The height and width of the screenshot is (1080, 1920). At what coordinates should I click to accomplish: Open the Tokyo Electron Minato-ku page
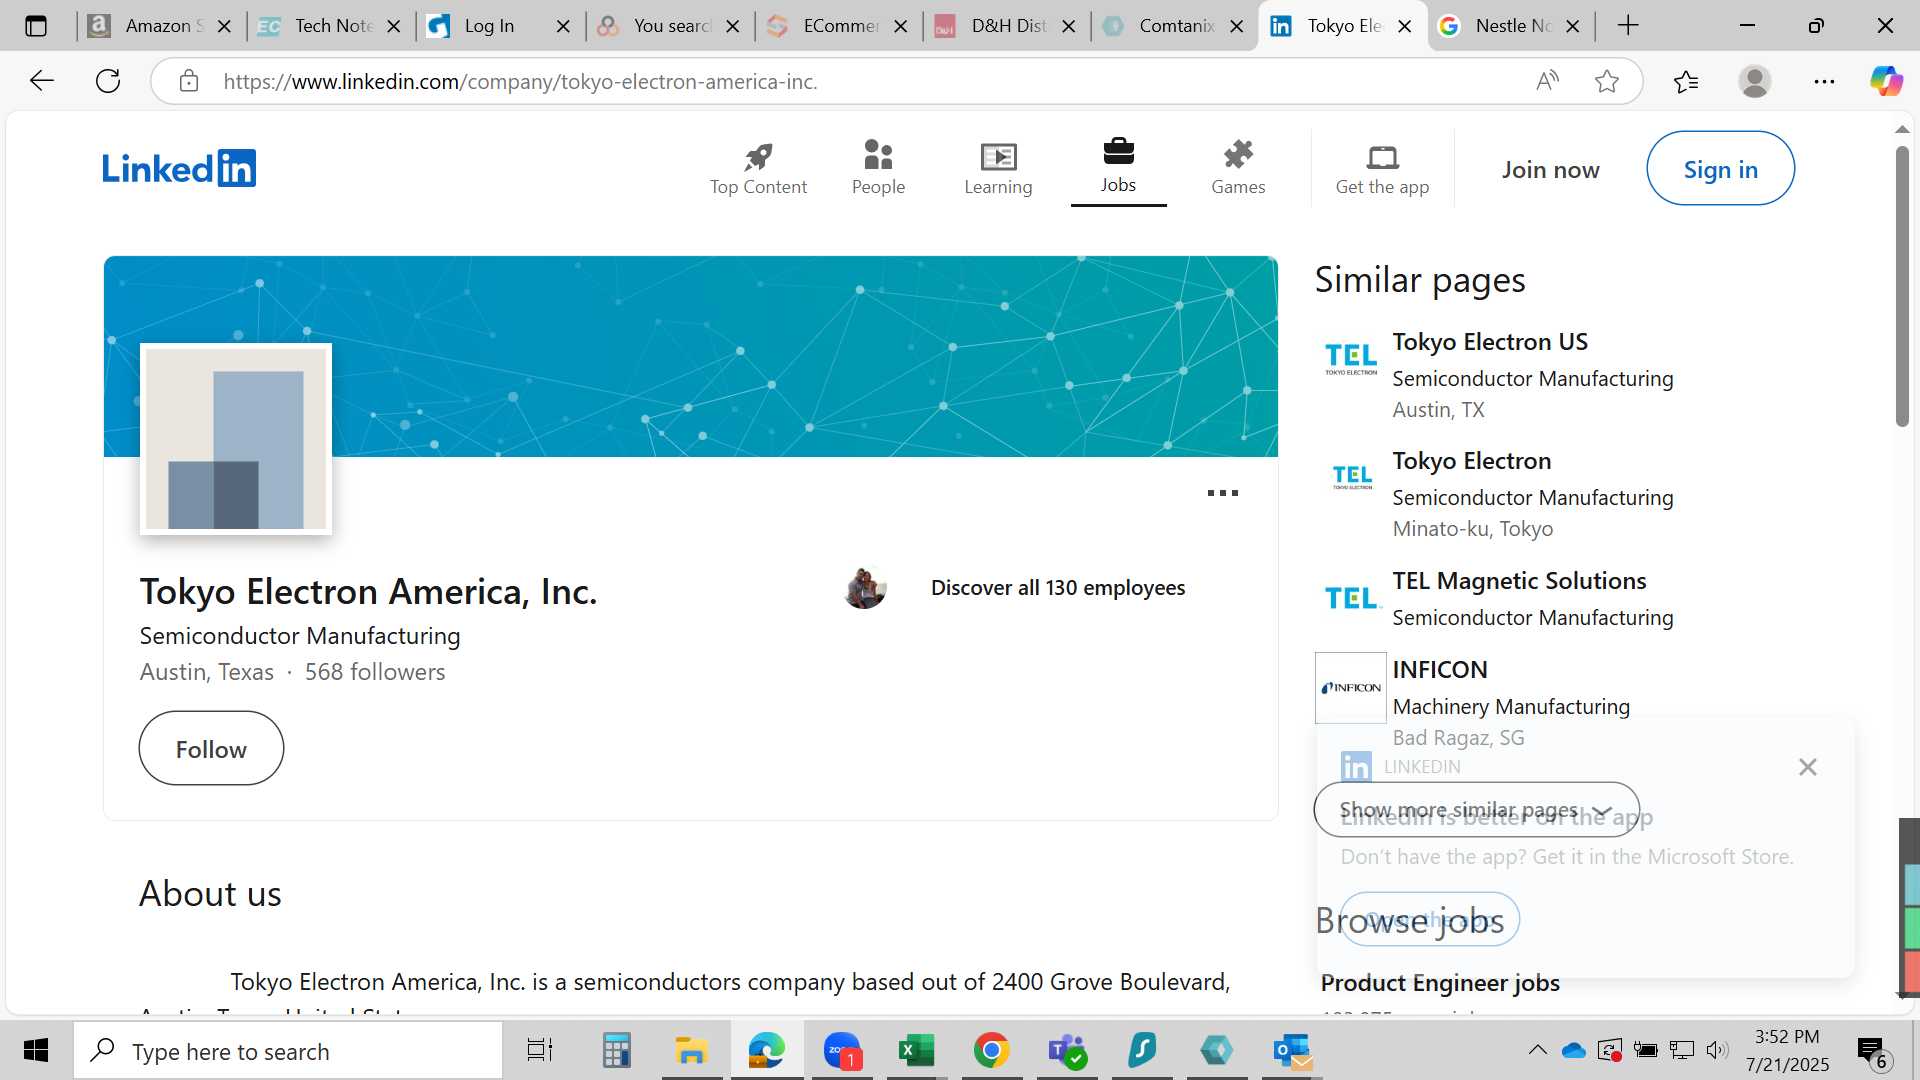(x=1472, y=461)
